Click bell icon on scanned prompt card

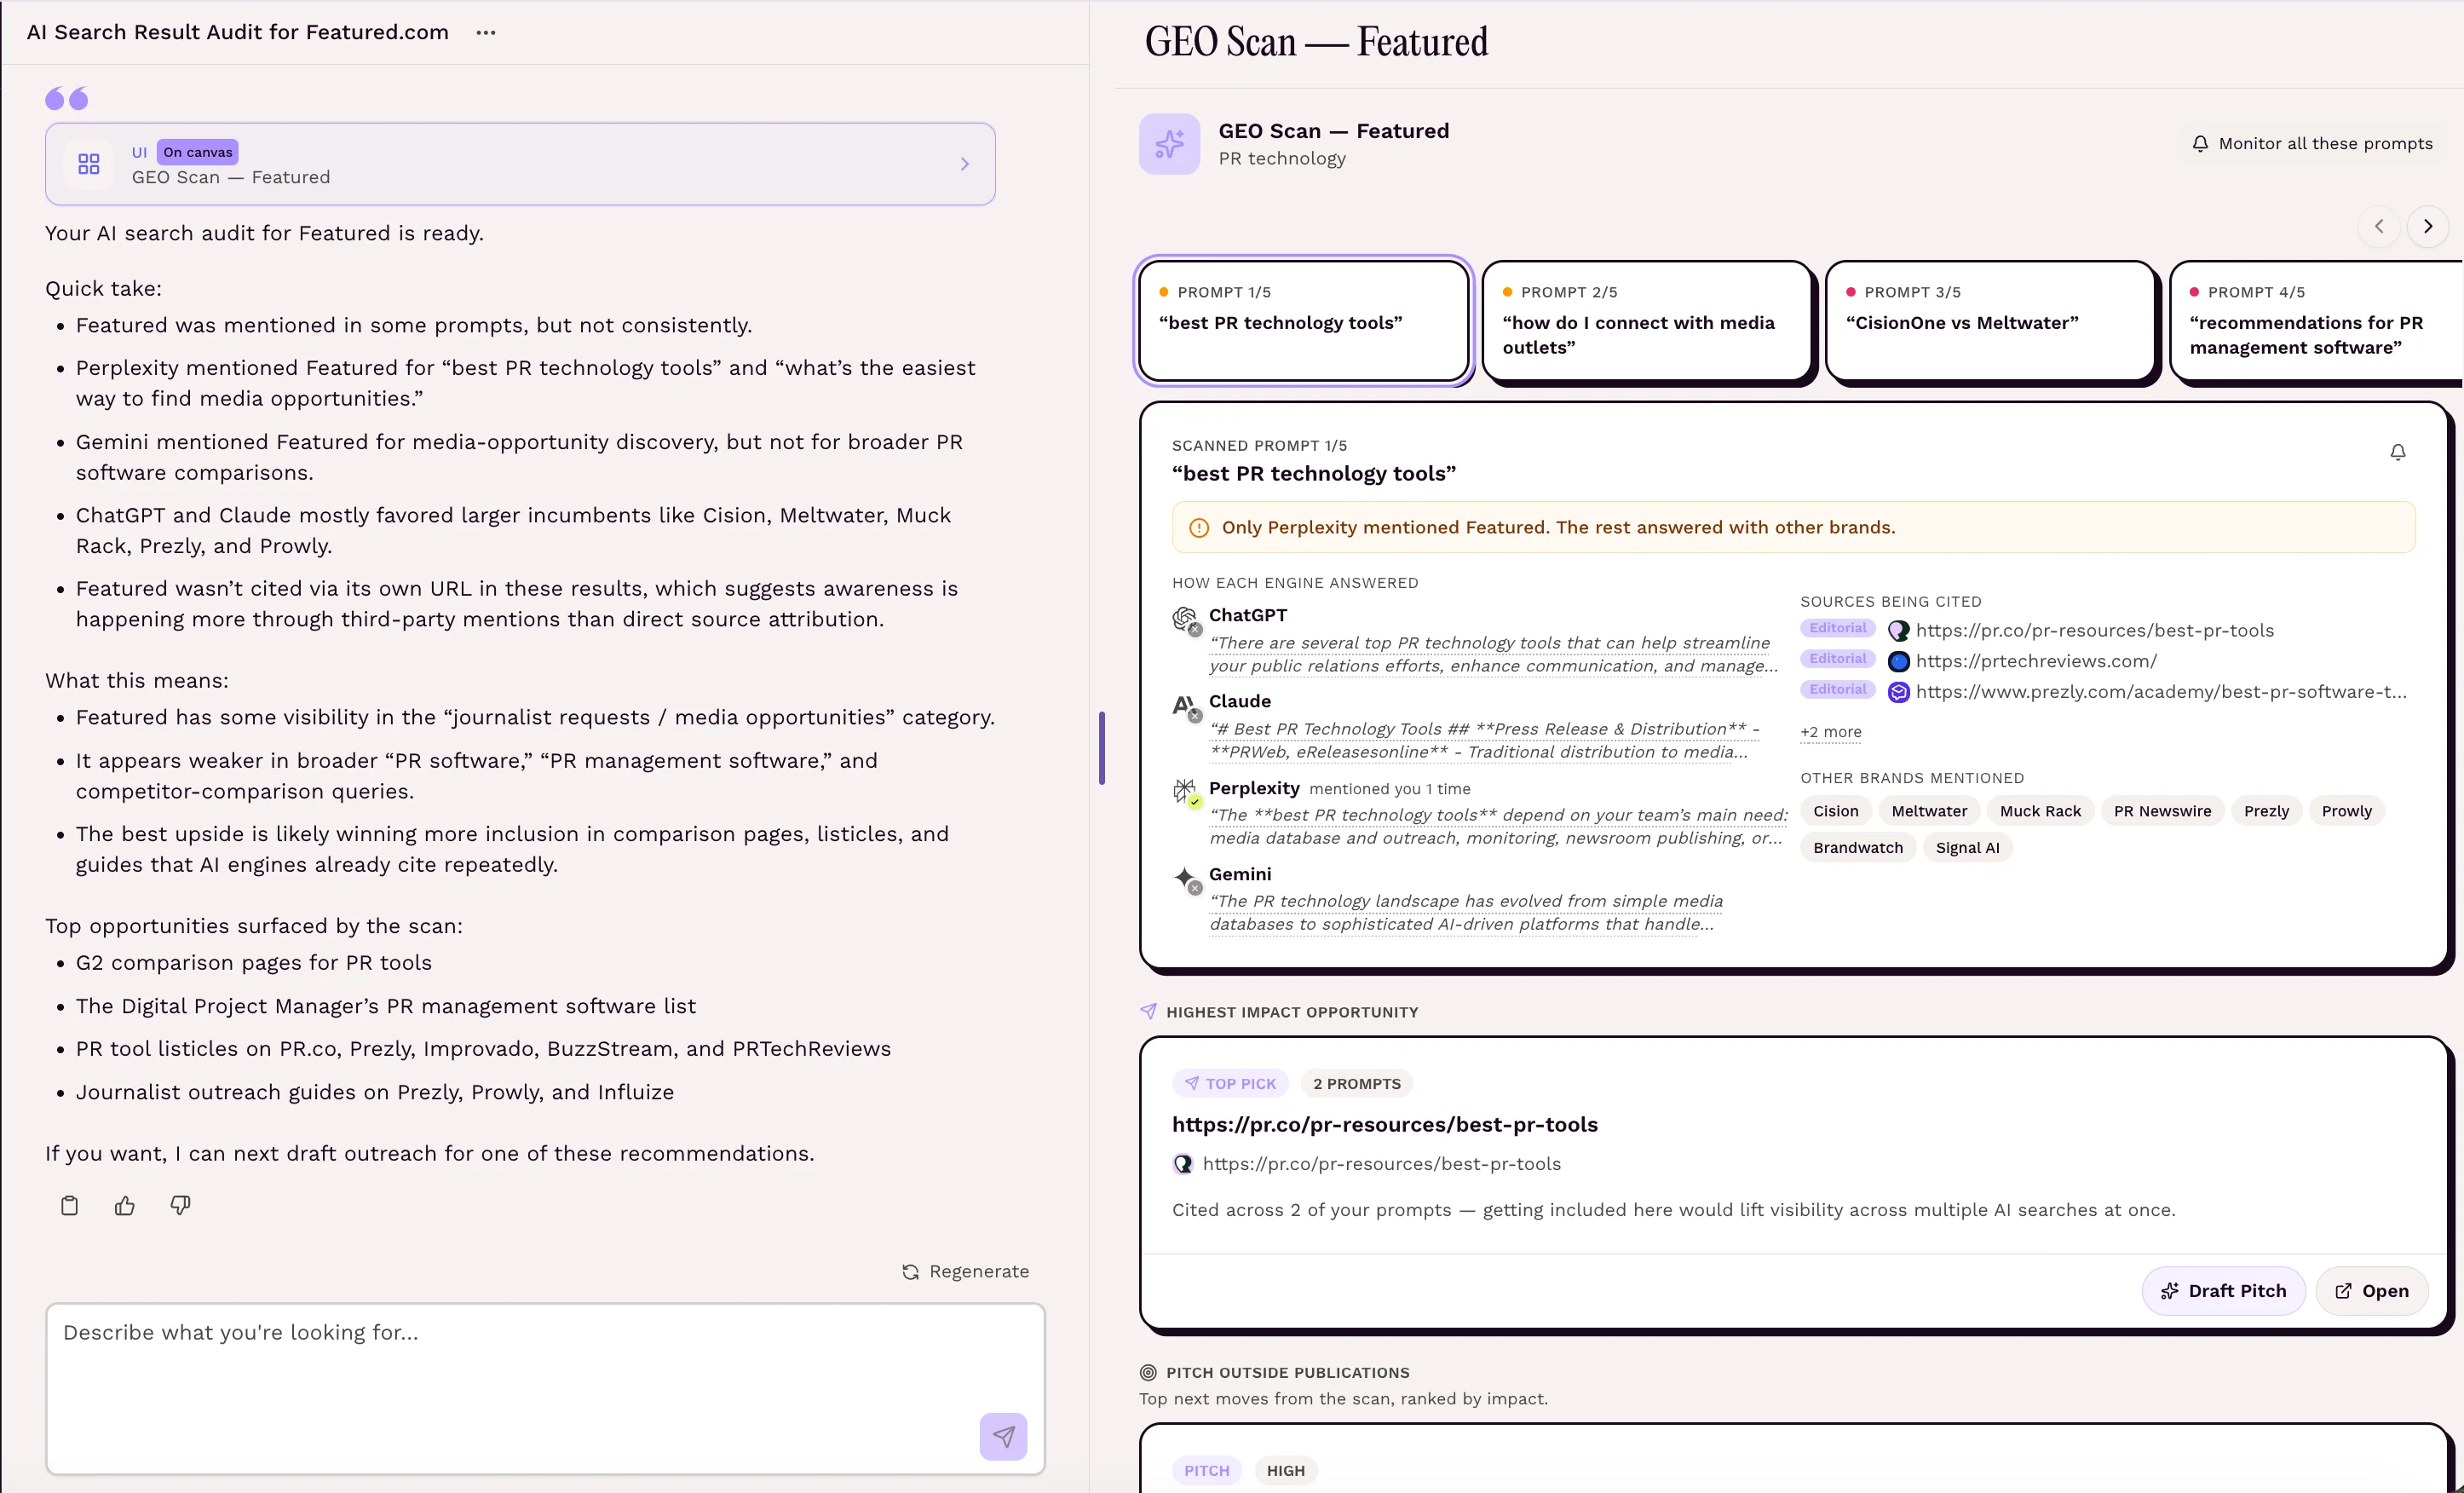pyautogui.click(x=2397, y=453)
